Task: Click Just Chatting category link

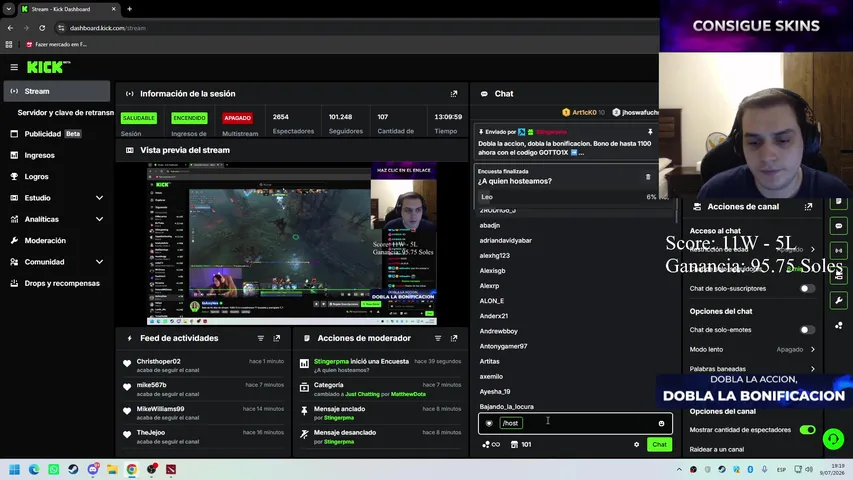Action: tap(362, 394)
